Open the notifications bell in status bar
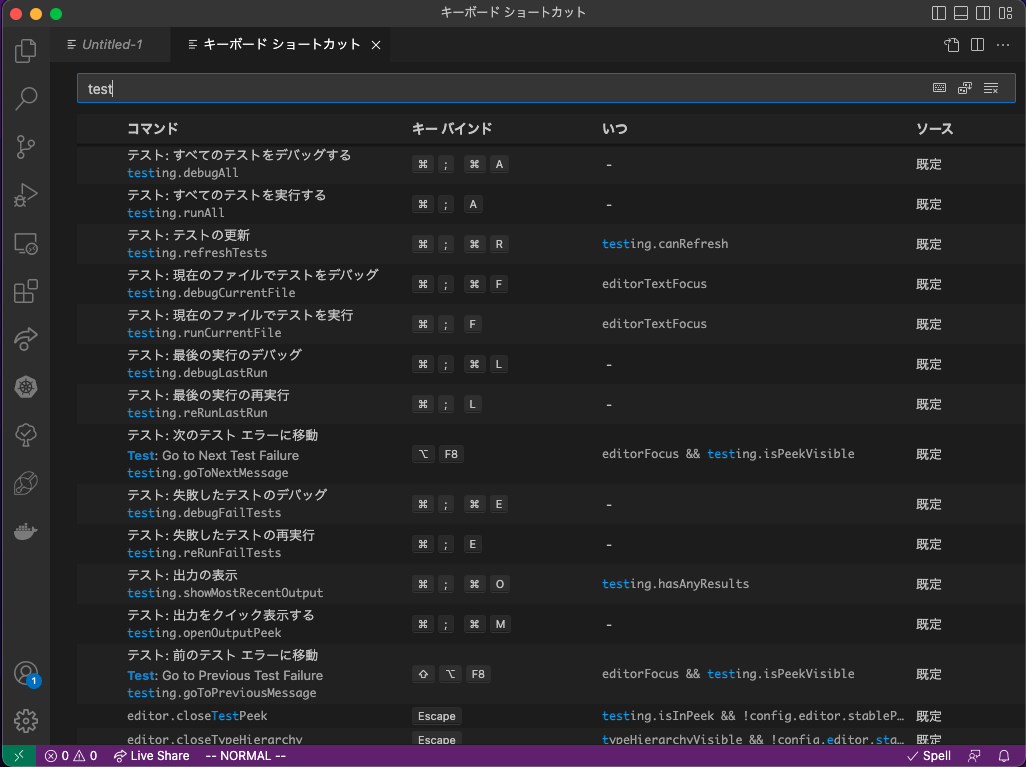This screenshot has width=1026, height=767. point(1005,756)
